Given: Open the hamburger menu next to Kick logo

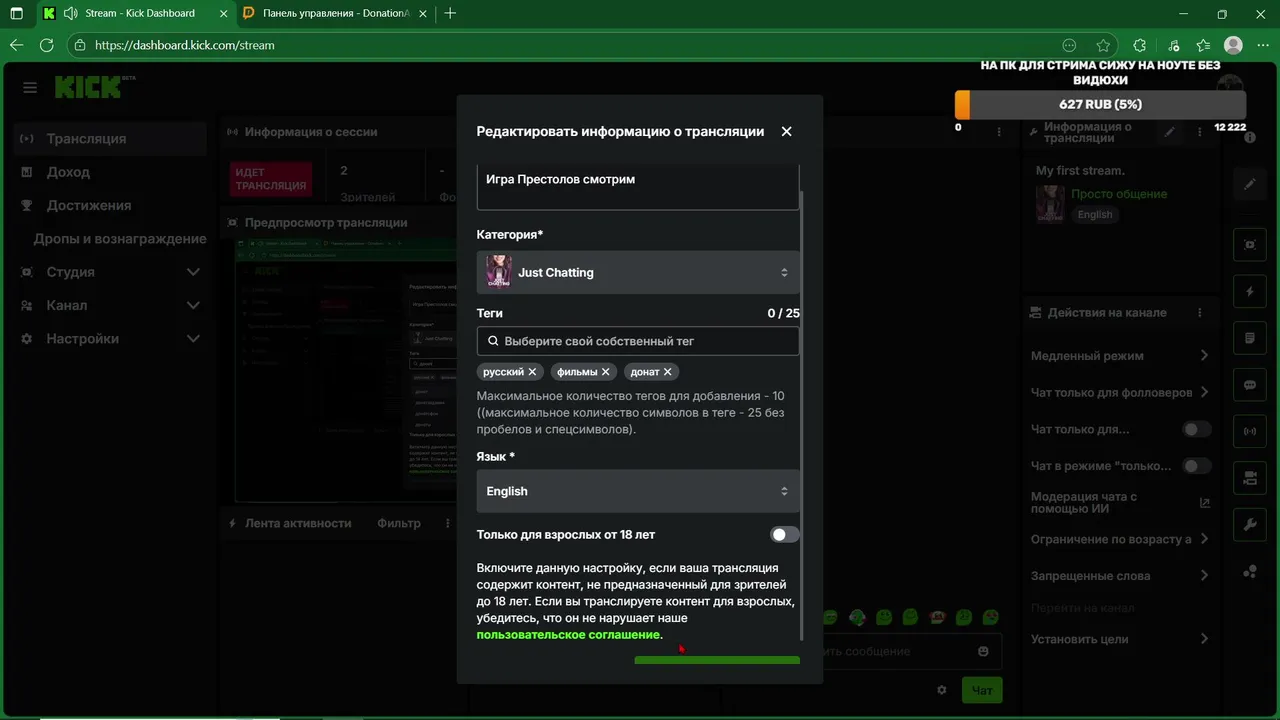Looking at the screenshot, I should (30, 88).
